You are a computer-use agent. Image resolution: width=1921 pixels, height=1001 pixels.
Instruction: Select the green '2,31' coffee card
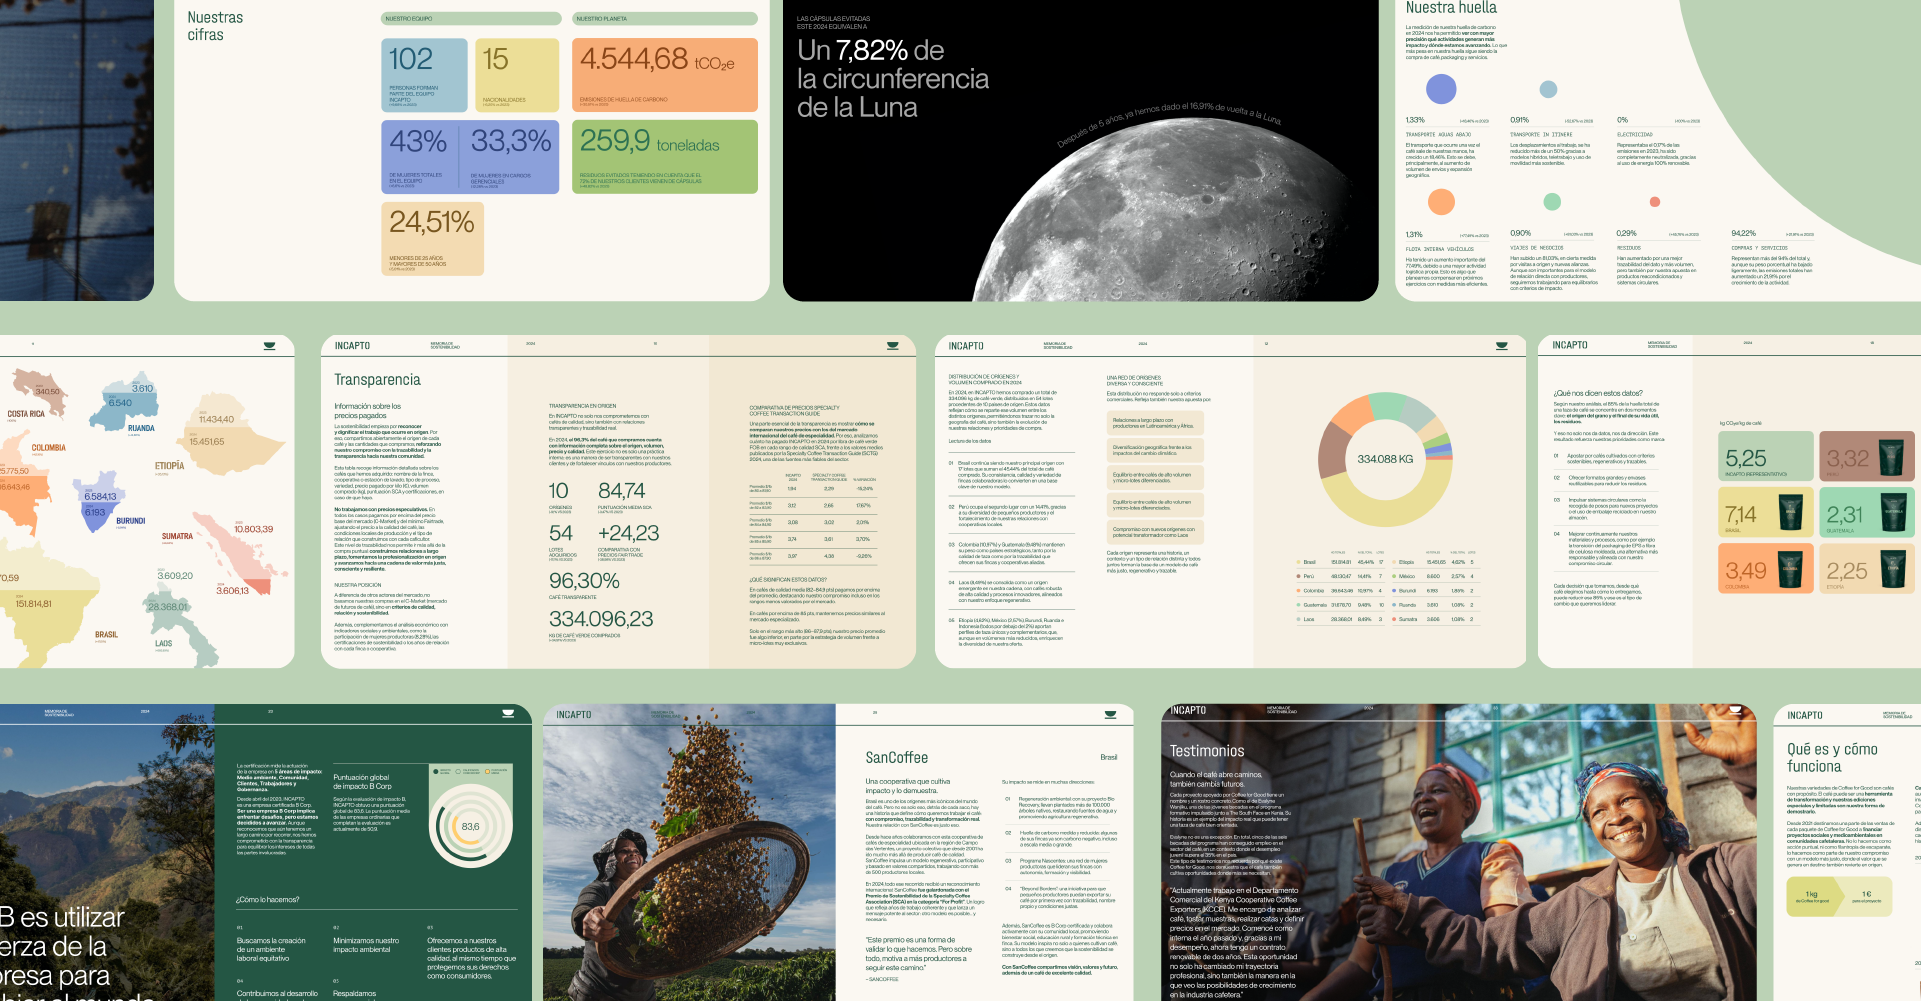(1866, 512)
